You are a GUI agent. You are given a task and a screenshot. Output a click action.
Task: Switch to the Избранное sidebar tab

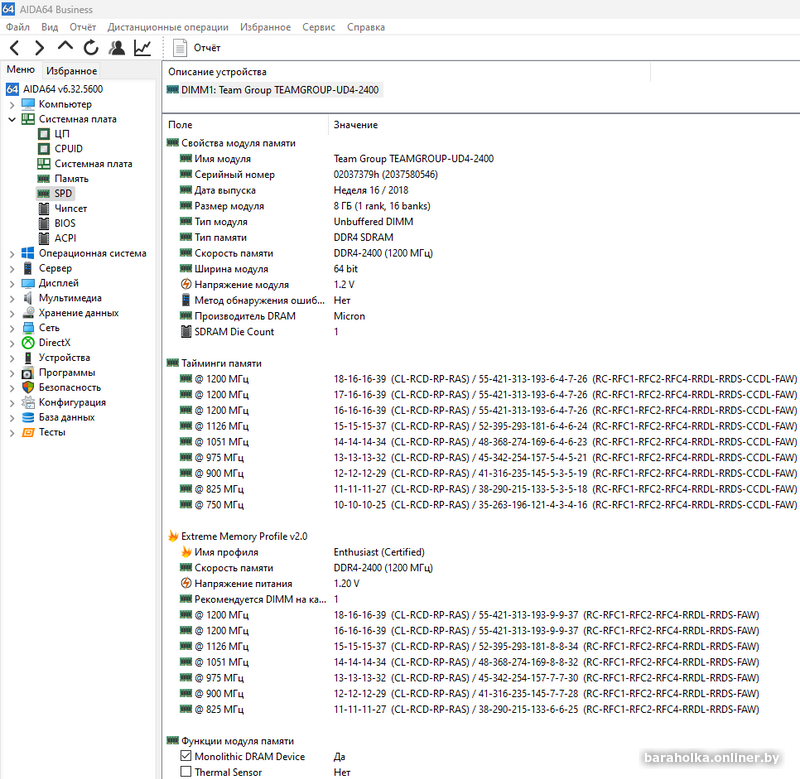pos(71,71)
